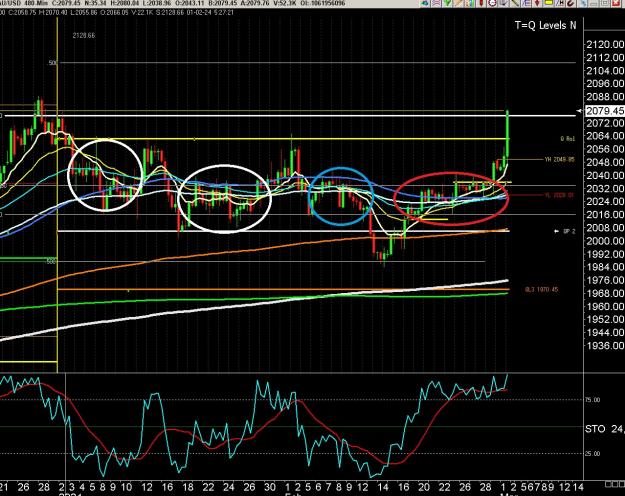The image size is (625, 496).
Task: Click the flat green moving average line
Action: [255, 299]
